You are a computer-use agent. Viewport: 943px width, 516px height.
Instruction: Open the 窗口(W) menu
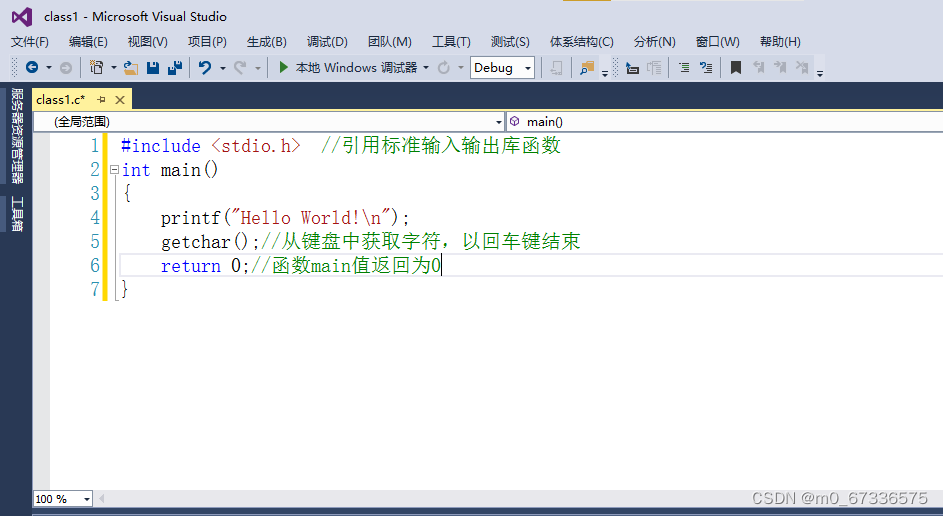coord(717,41)
